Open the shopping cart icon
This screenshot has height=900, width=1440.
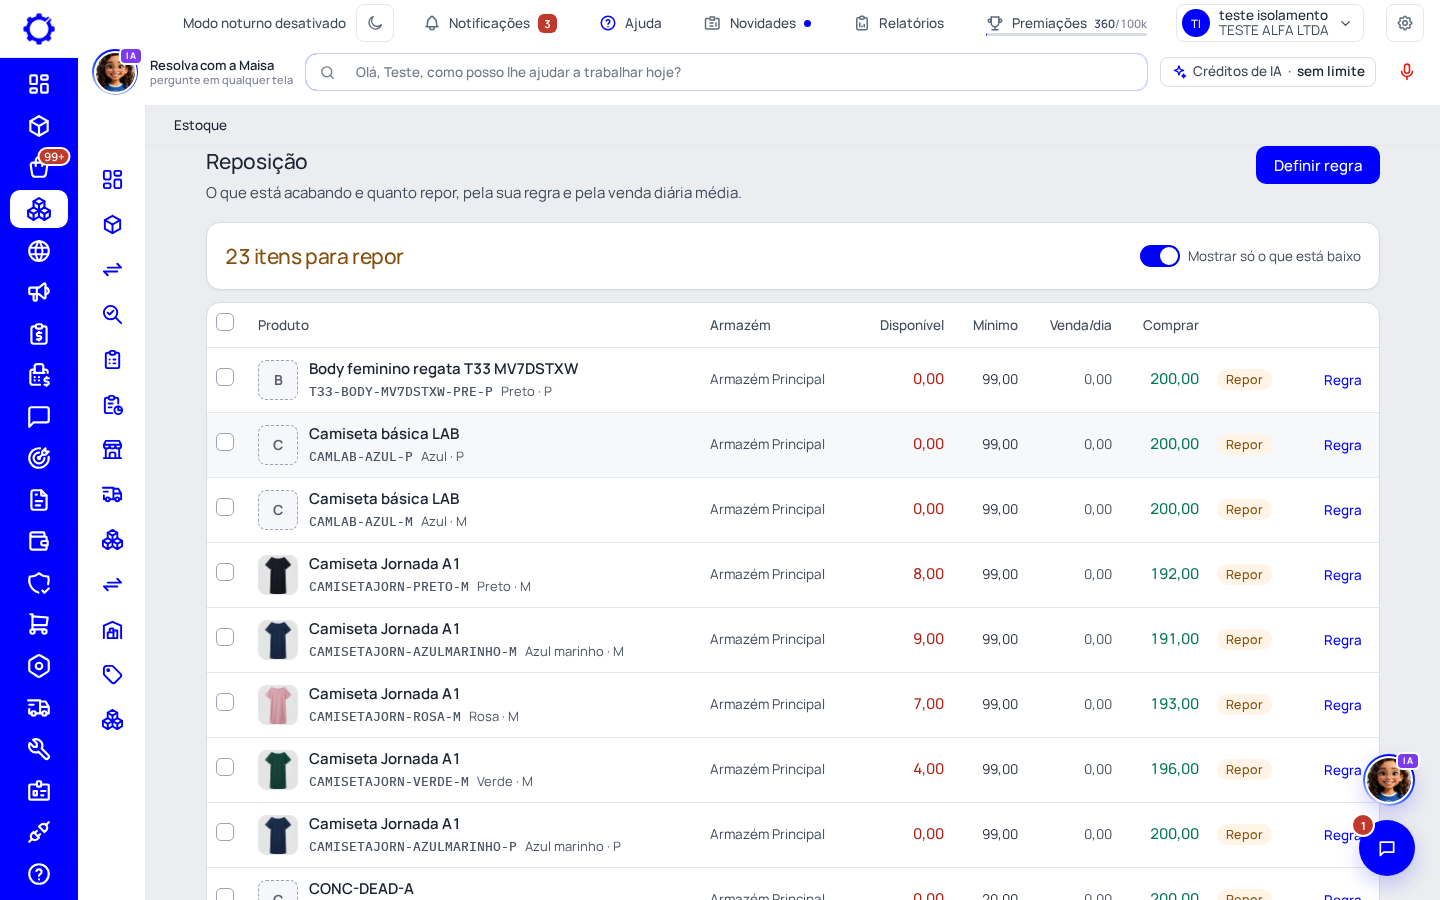point(39,624)
